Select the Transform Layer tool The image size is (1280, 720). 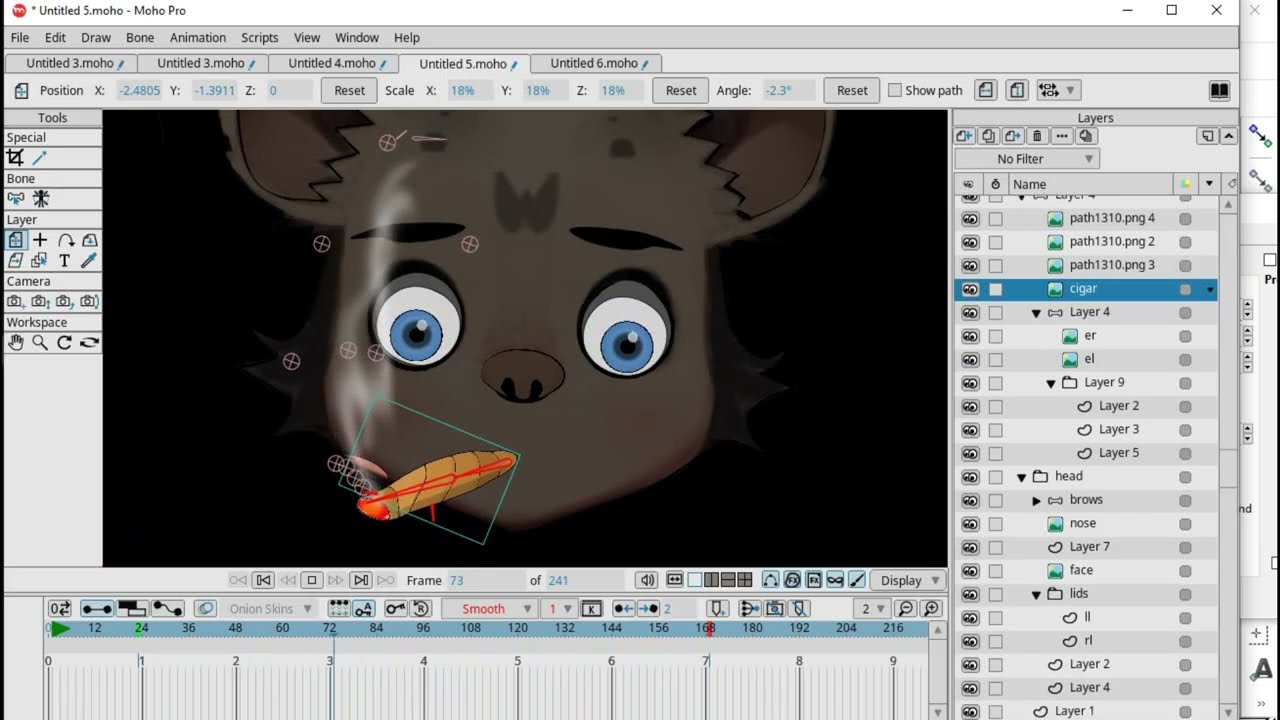tap(16, 240)
